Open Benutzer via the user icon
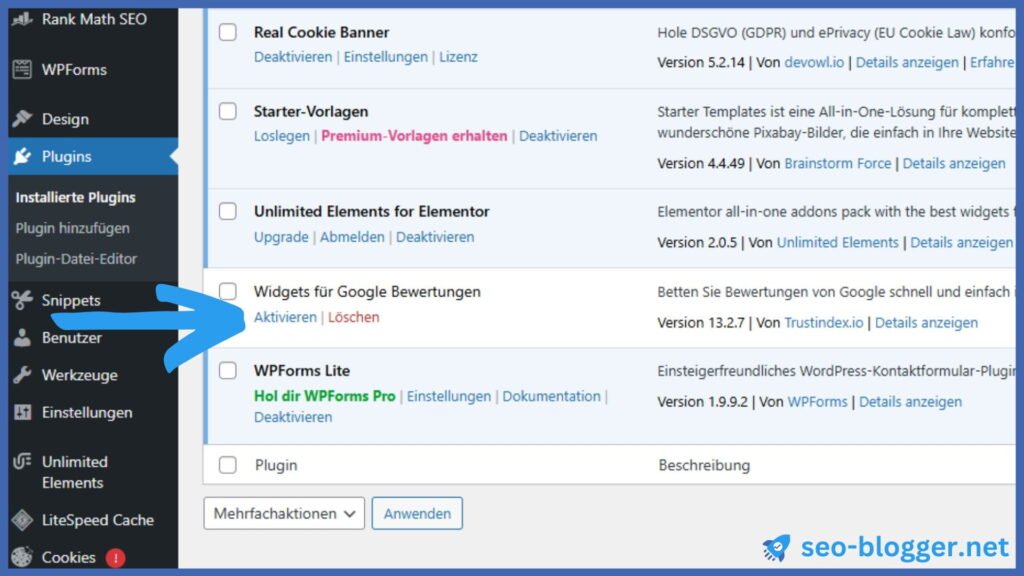 point(22,338)
